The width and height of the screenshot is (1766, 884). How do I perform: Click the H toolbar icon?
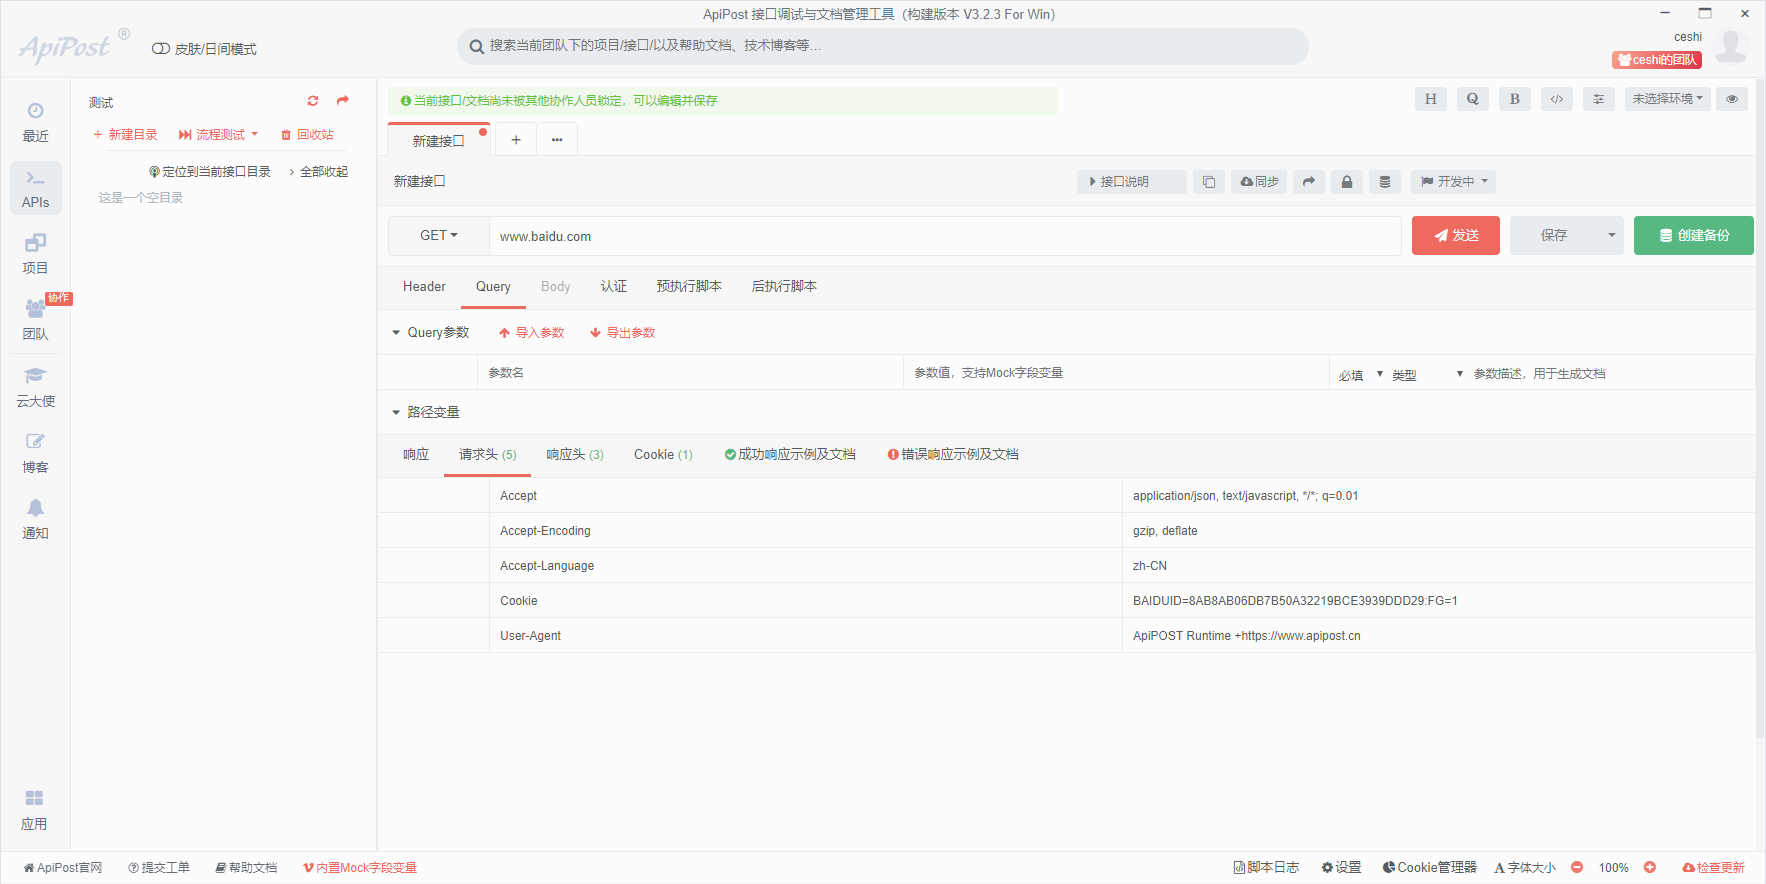[1431, 99]
